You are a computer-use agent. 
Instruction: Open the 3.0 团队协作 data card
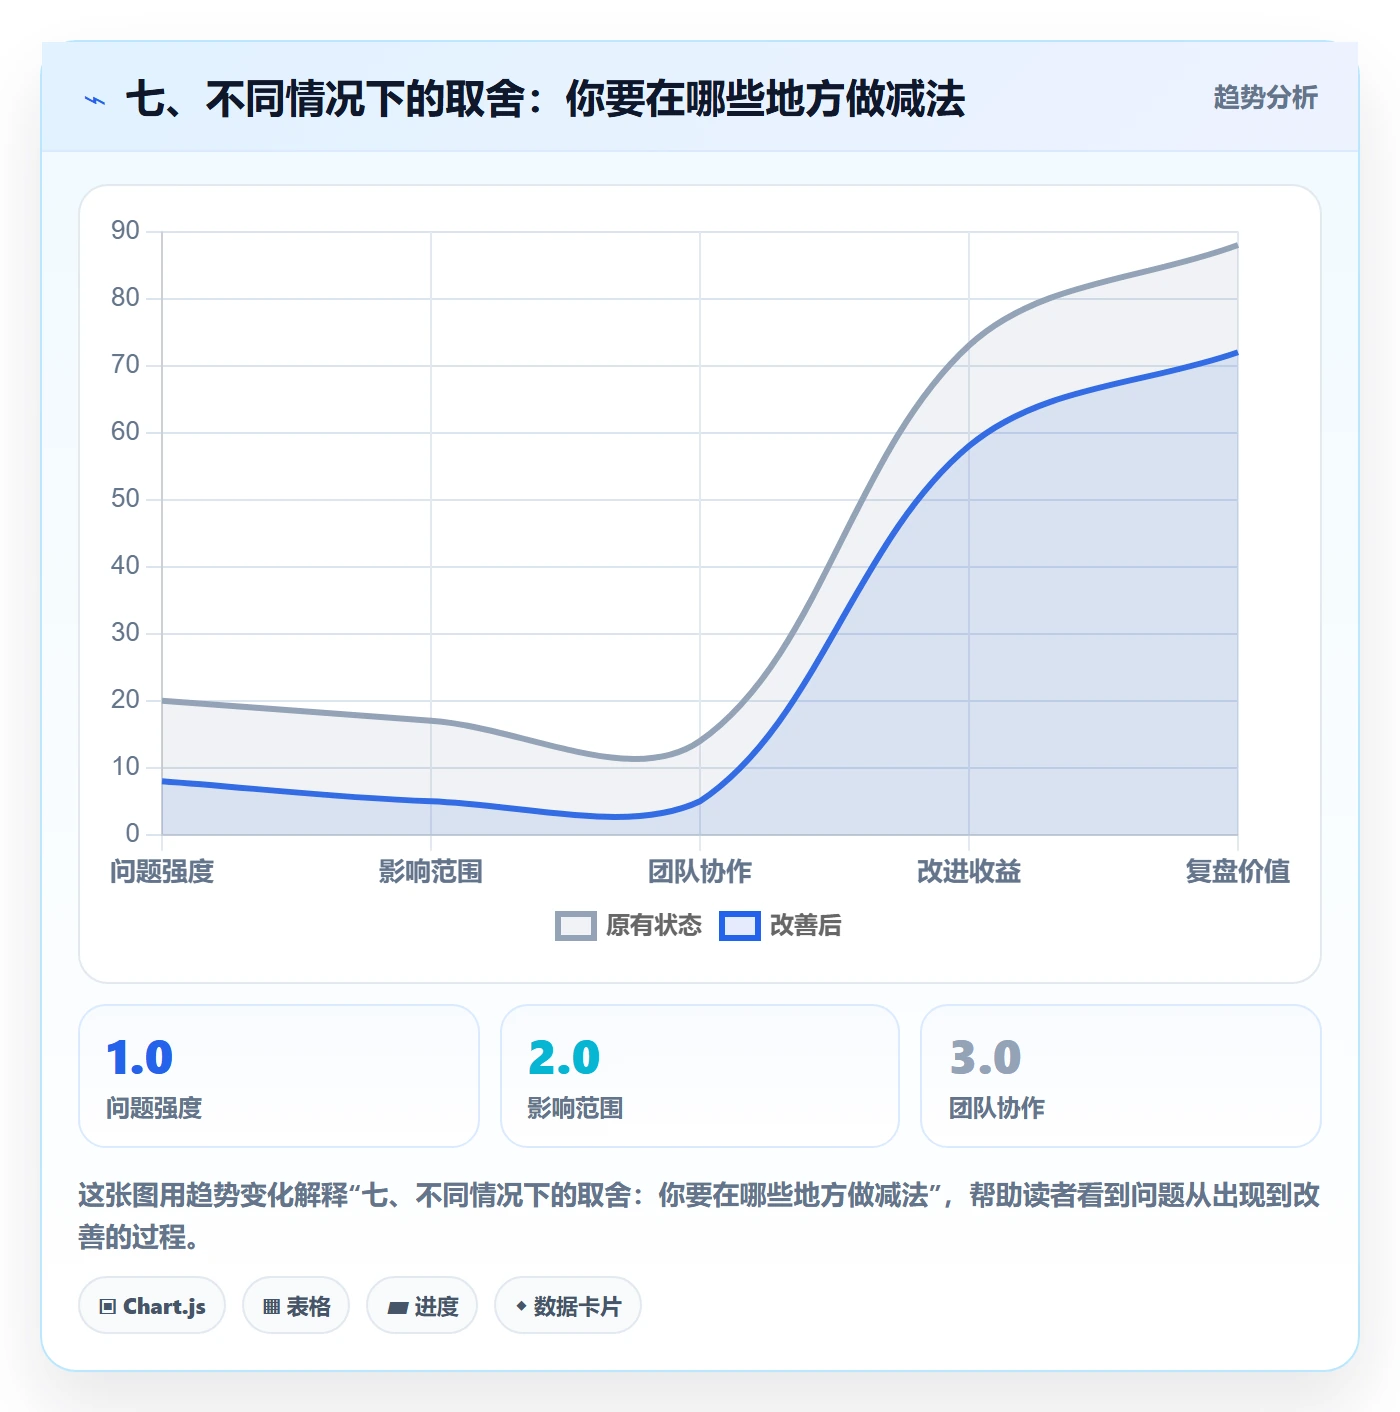tap(1121, 1076)
